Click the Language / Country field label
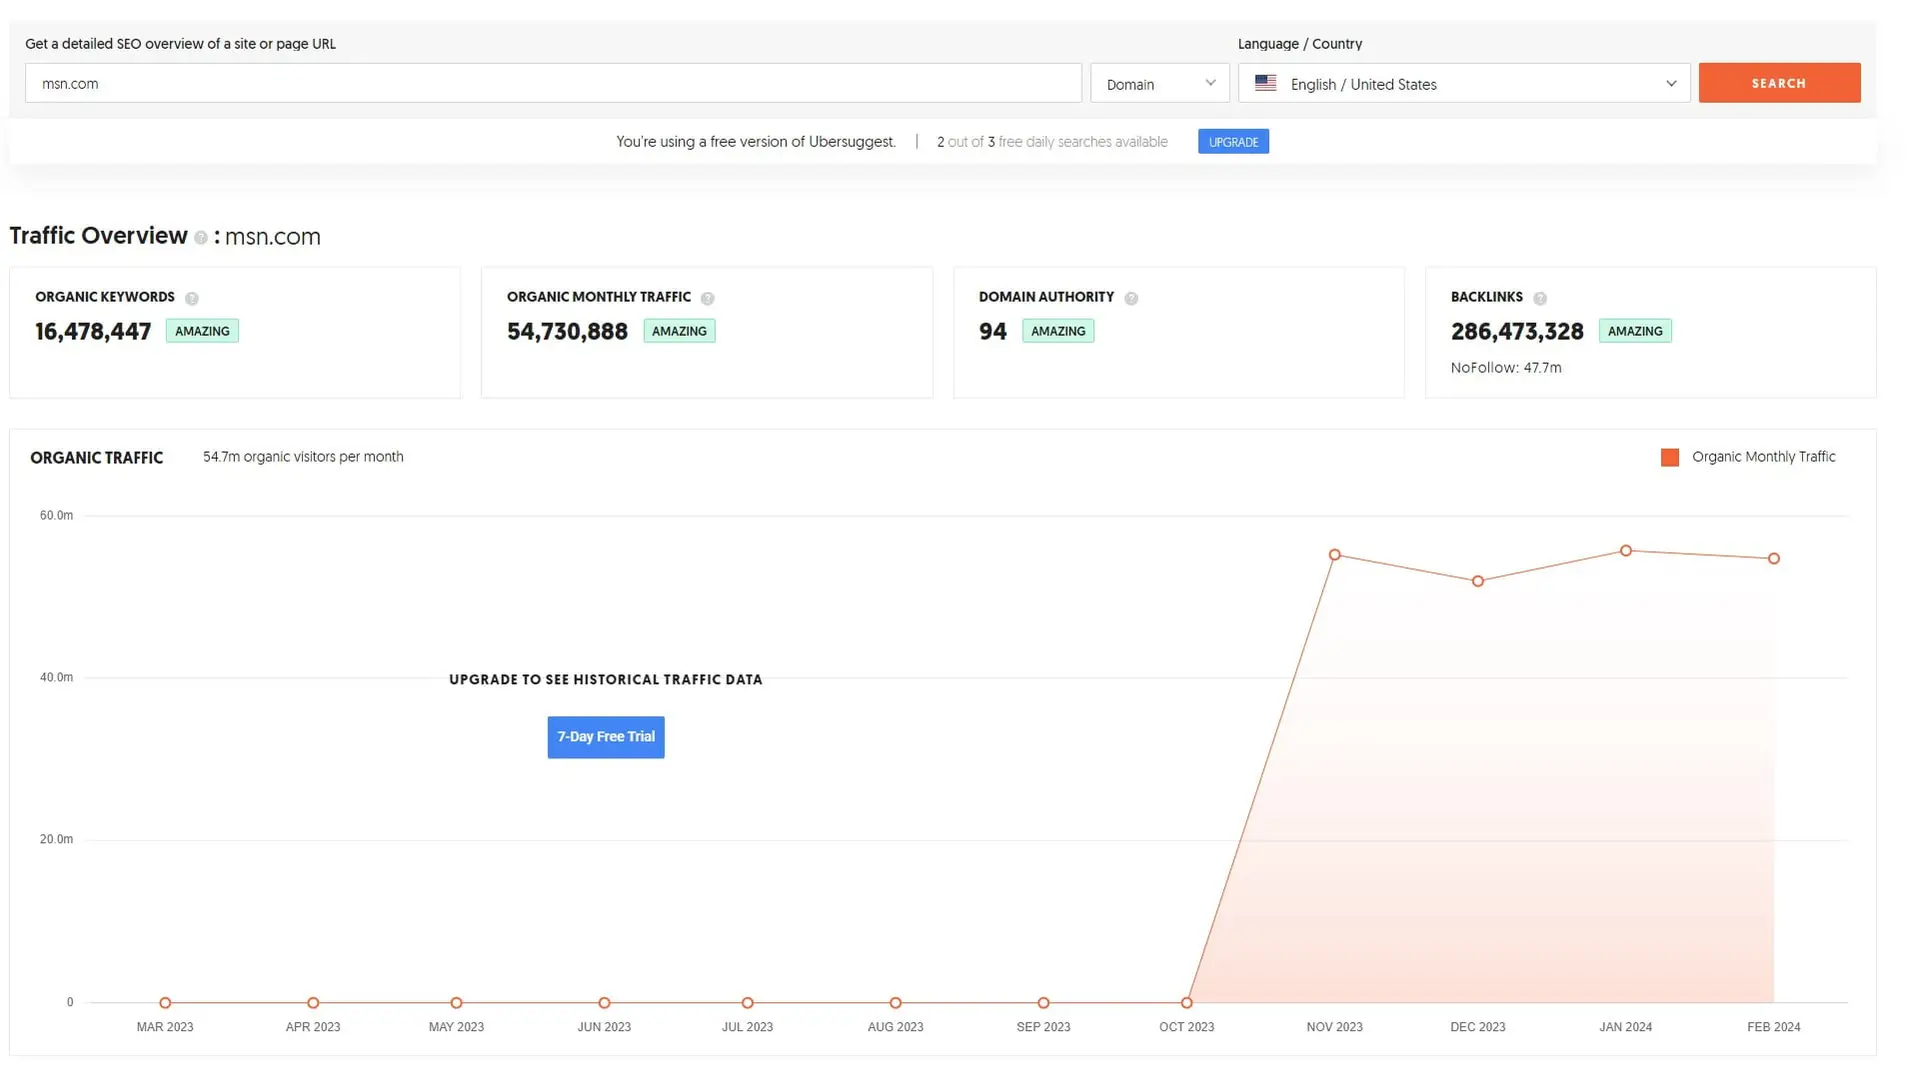Screen dimensions: 1920x1080 [1300, 44]
